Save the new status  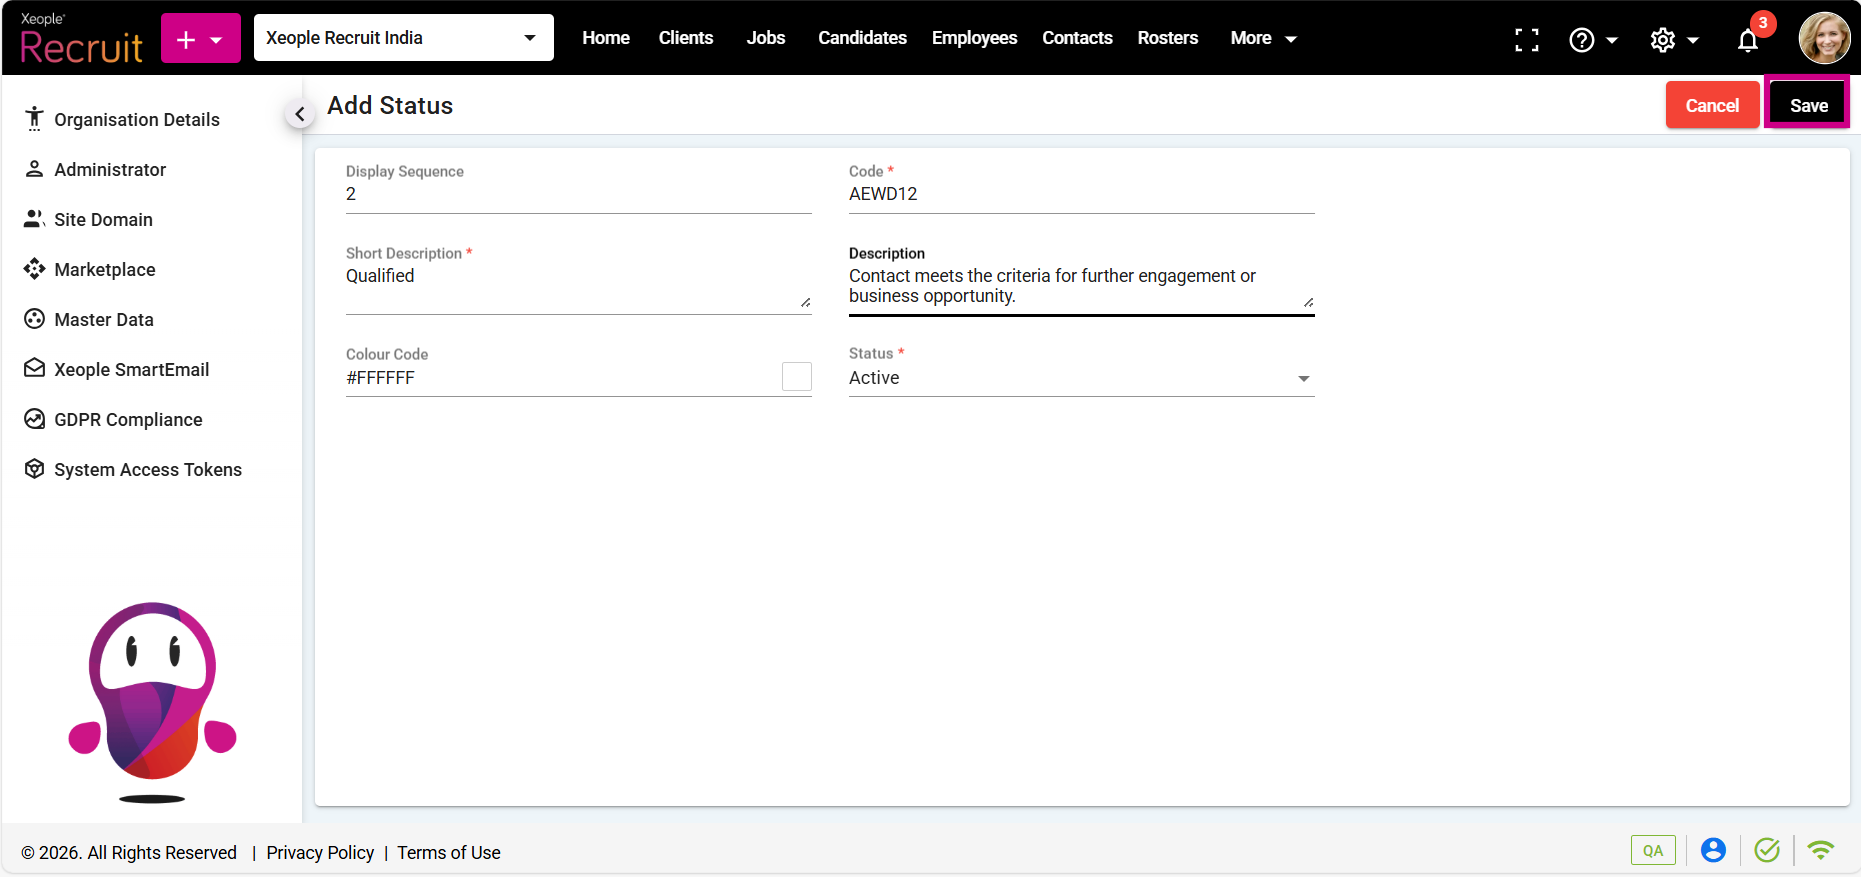pos(1808,105)
